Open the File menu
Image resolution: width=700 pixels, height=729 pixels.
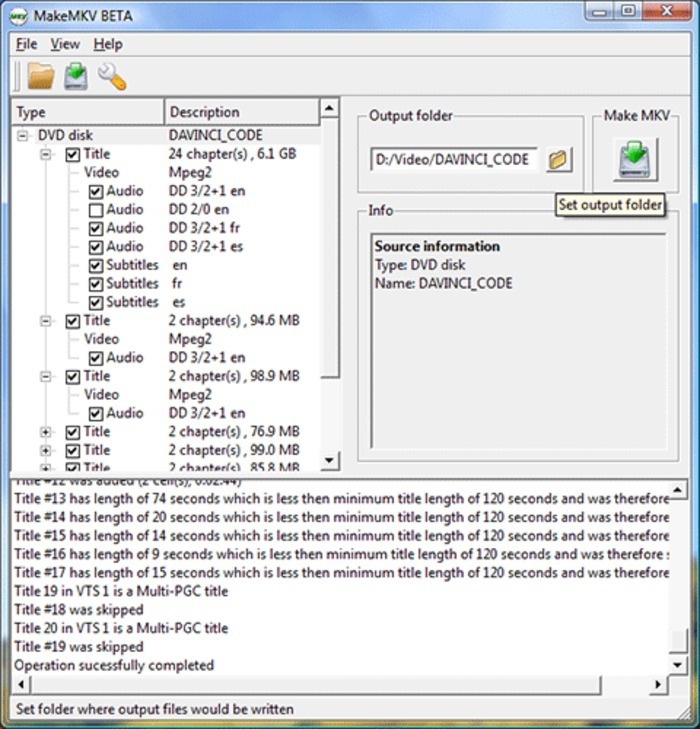[26, 44]
